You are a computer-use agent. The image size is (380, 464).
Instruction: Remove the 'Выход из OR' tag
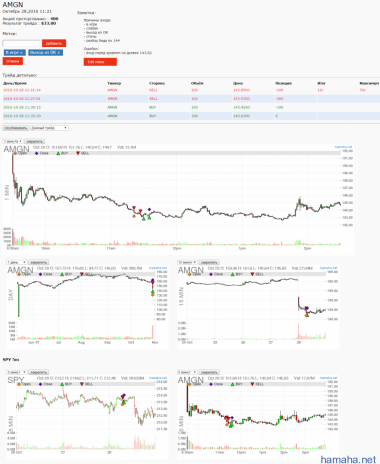(59, 53)
